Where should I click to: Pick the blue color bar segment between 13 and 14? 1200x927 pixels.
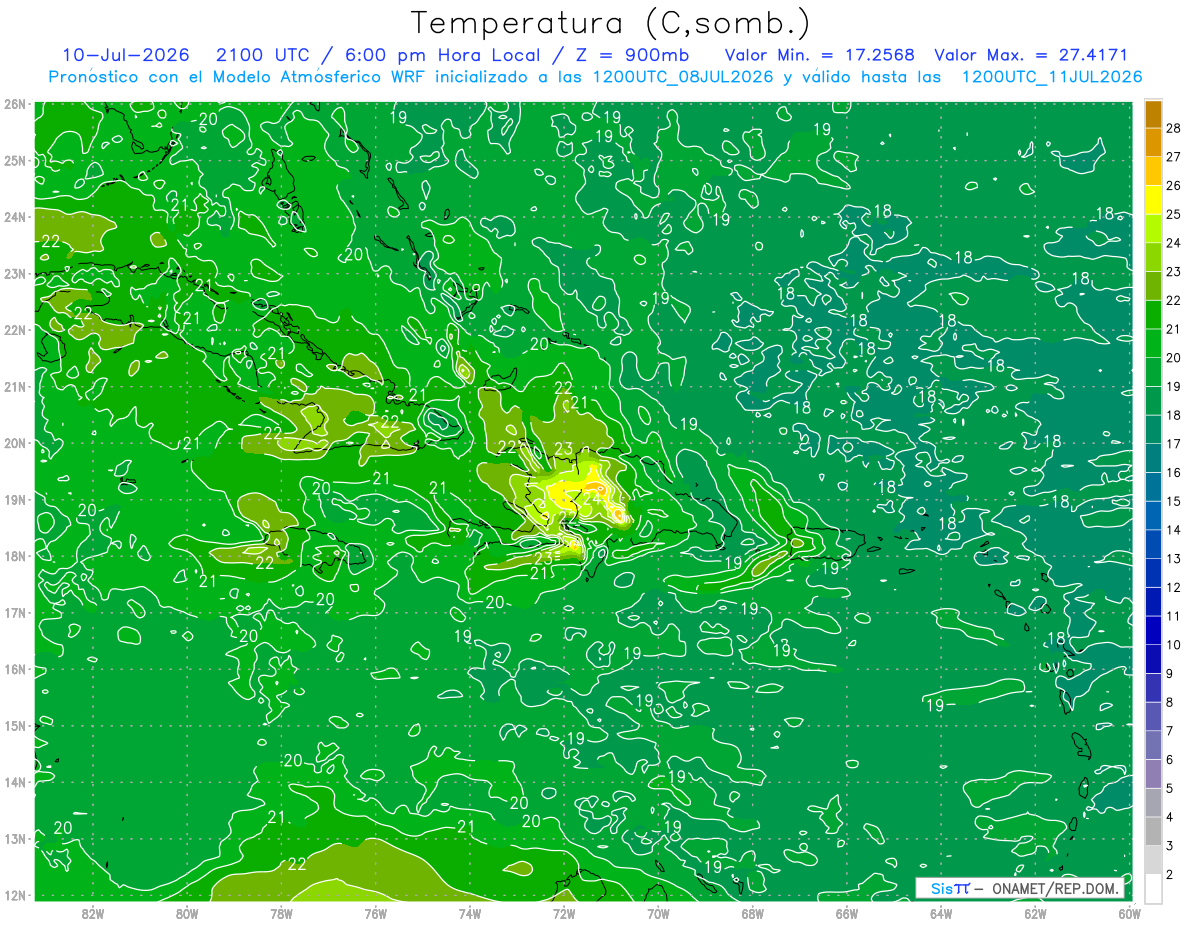1153,545
